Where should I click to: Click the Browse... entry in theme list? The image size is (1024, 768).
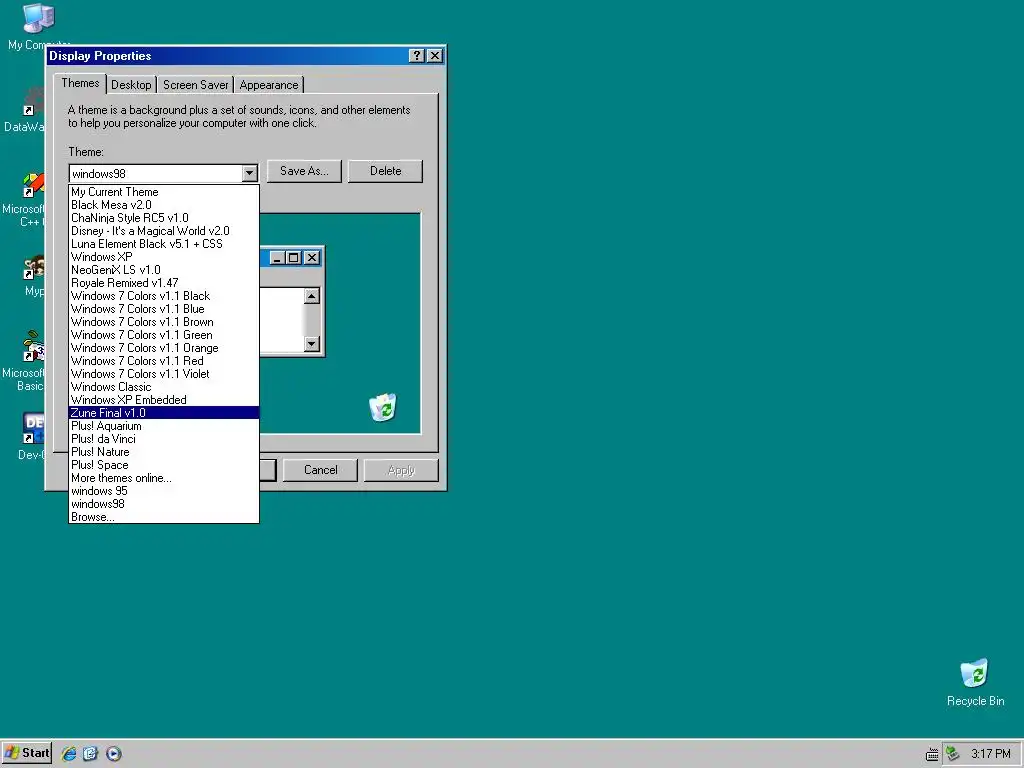[164, 517]
